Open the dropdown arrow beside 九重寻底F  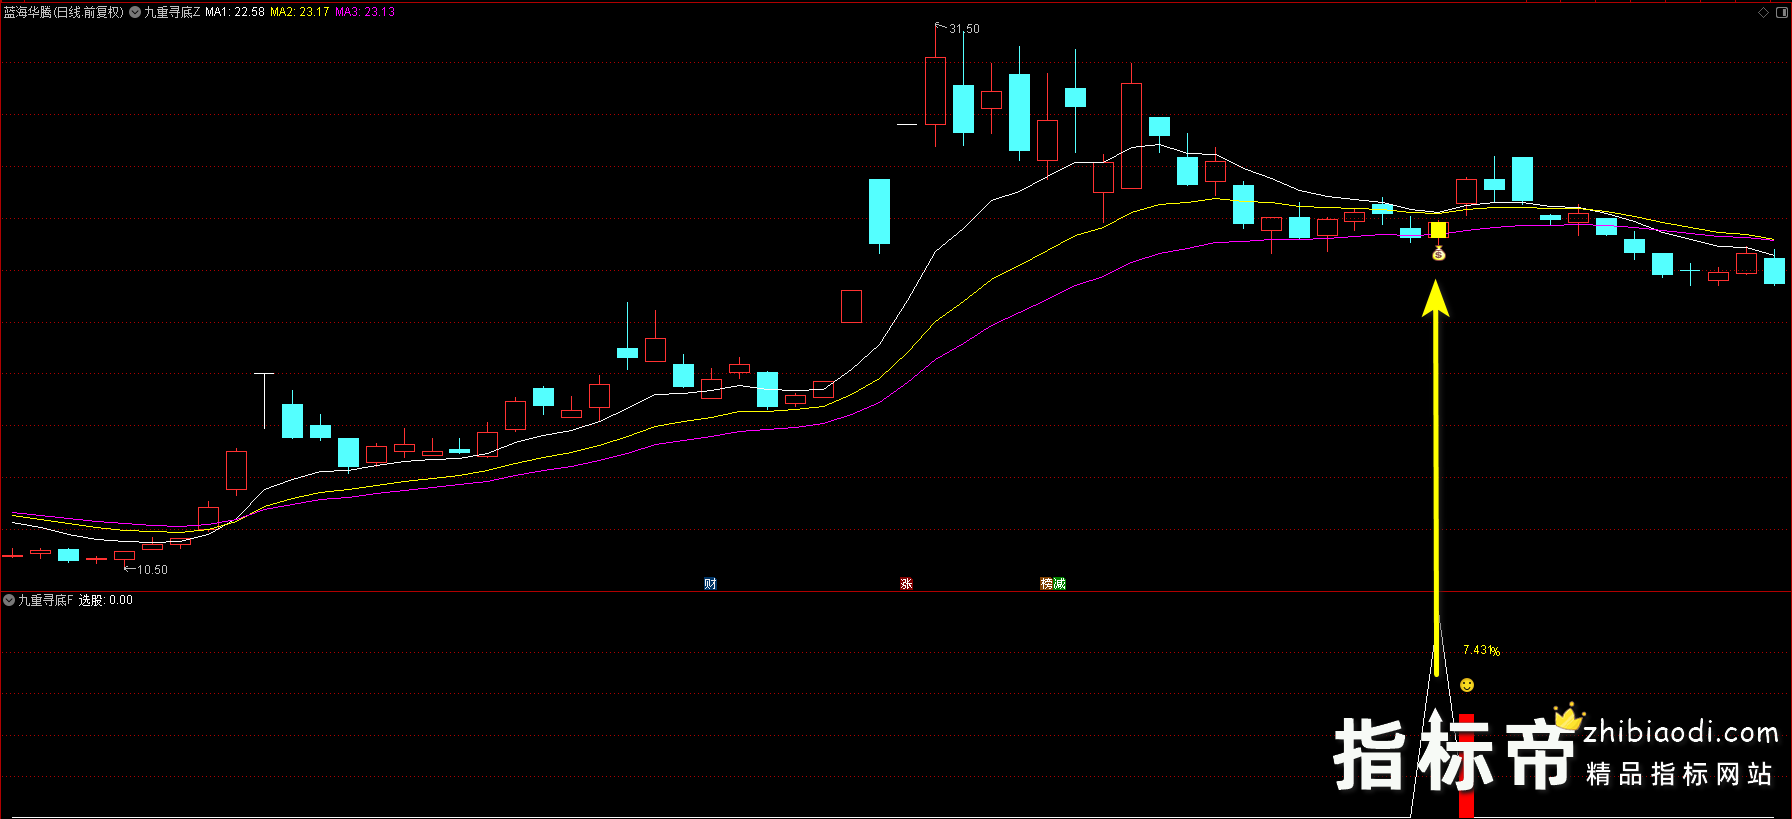[9, 600]
